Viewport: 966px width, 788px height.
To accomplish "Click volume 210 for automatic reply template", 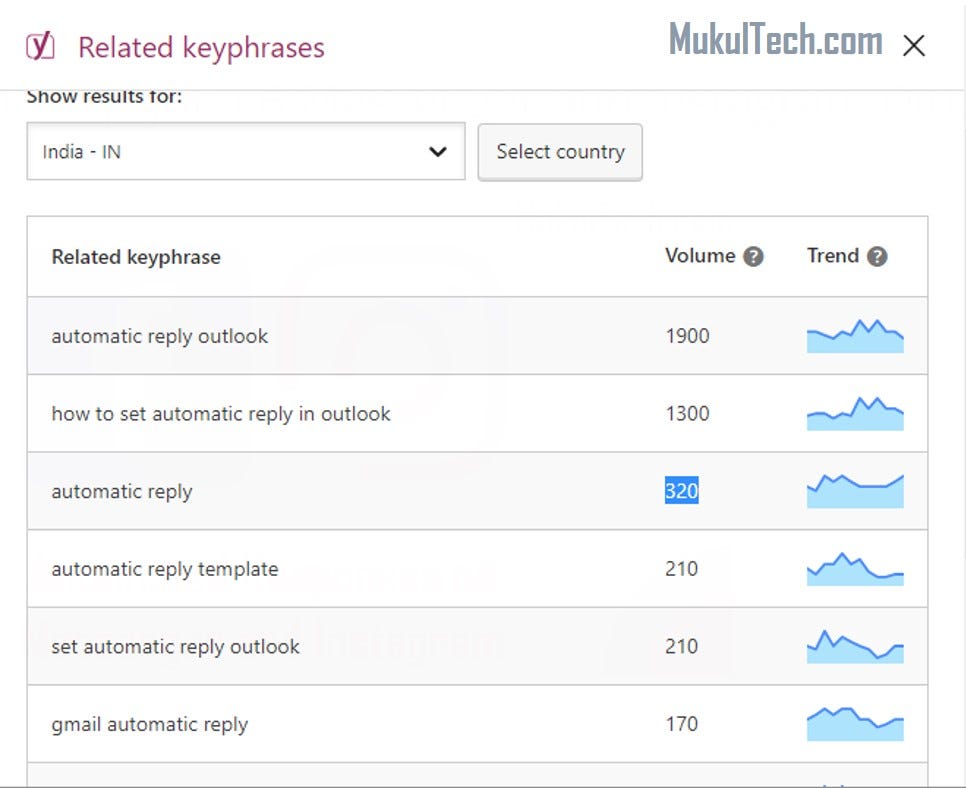I will coord(681,569).
